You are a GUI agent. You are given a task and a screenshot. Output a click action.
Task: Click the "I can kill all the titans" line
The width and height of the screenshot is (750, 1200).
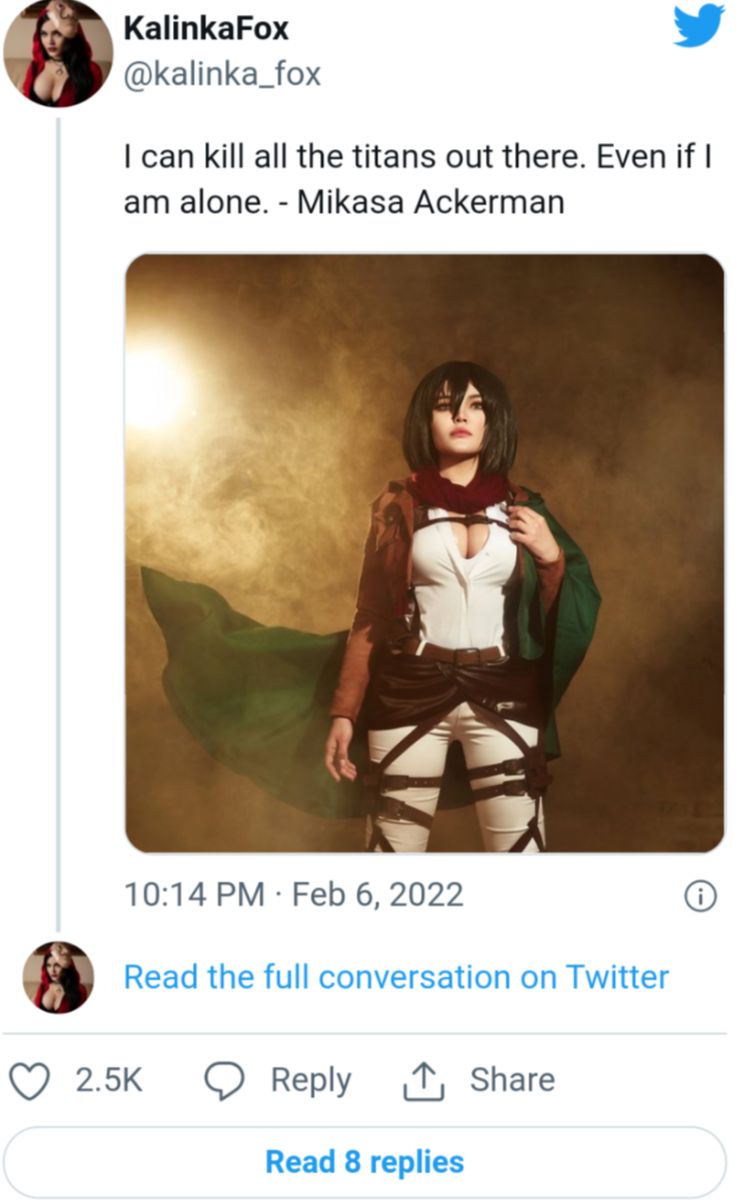pyautogui.click(x=417, y=157)
